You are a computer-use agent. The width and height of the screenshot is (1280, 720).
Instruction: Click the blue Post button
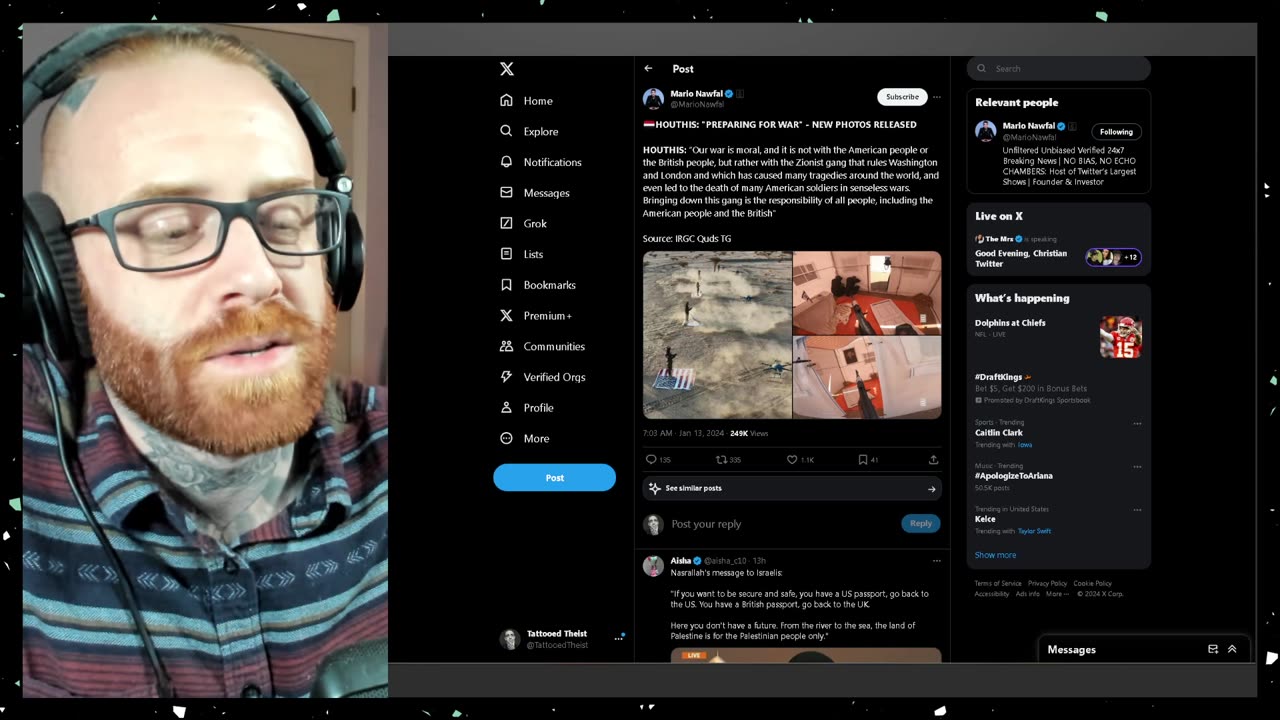554,477
